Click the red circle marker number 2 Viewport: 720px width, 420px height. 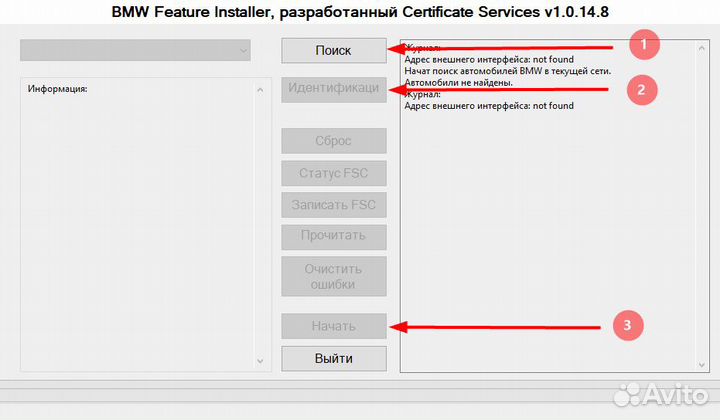click(640, 89)
